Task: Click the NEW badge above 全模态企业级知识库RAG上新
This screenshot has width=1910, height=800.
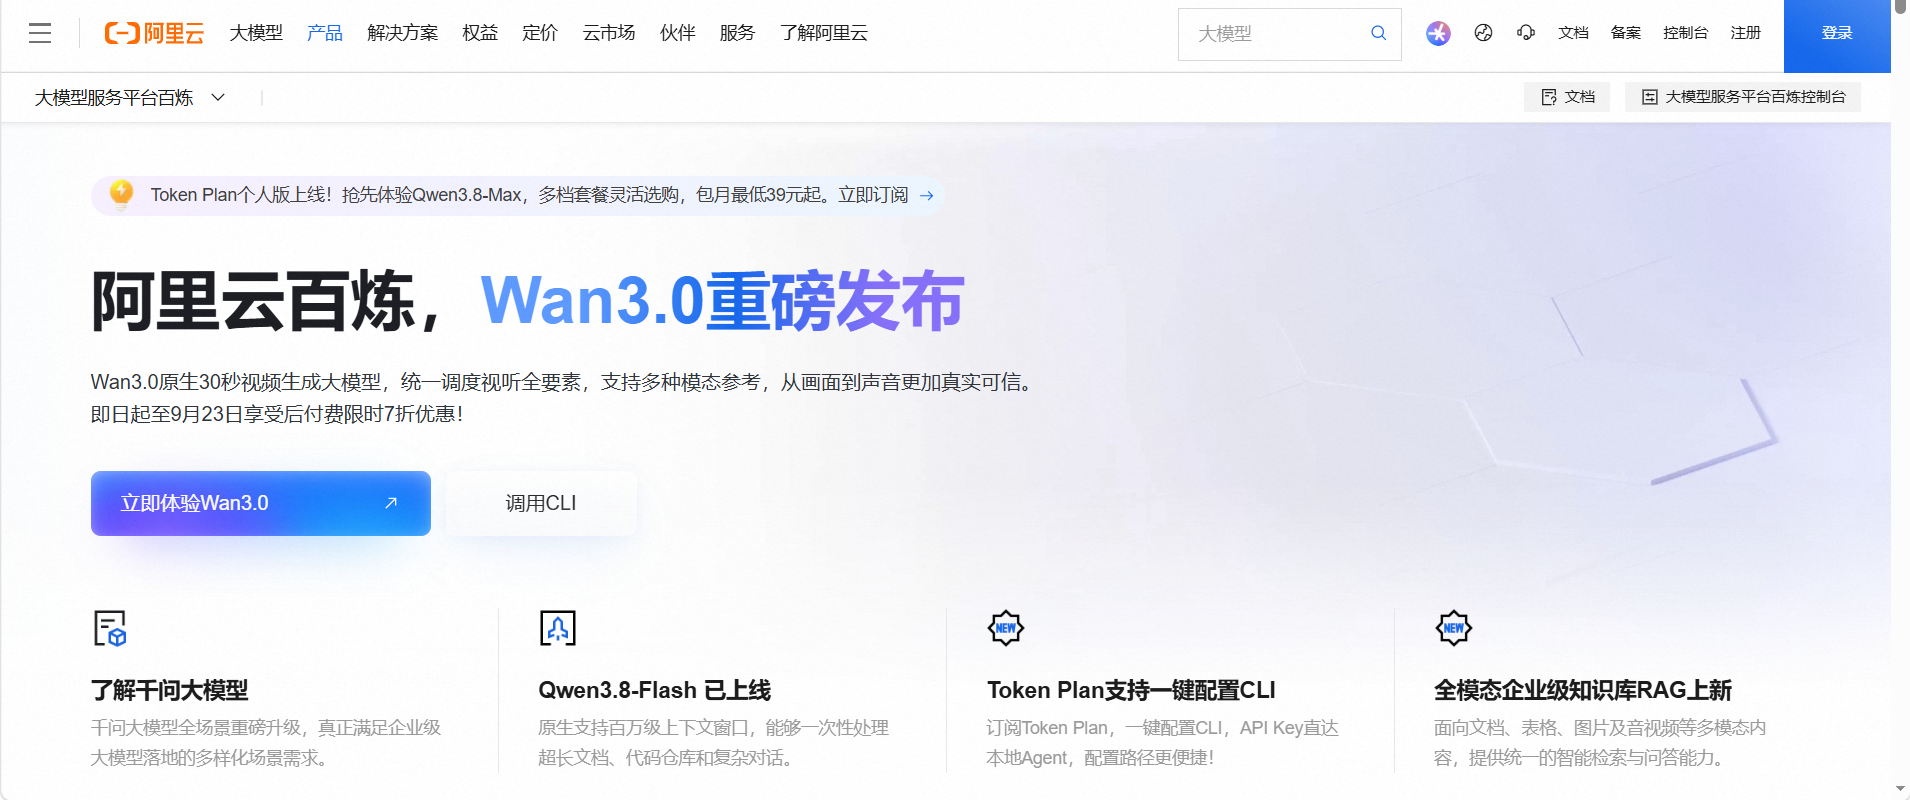Action: (1454, 628)
